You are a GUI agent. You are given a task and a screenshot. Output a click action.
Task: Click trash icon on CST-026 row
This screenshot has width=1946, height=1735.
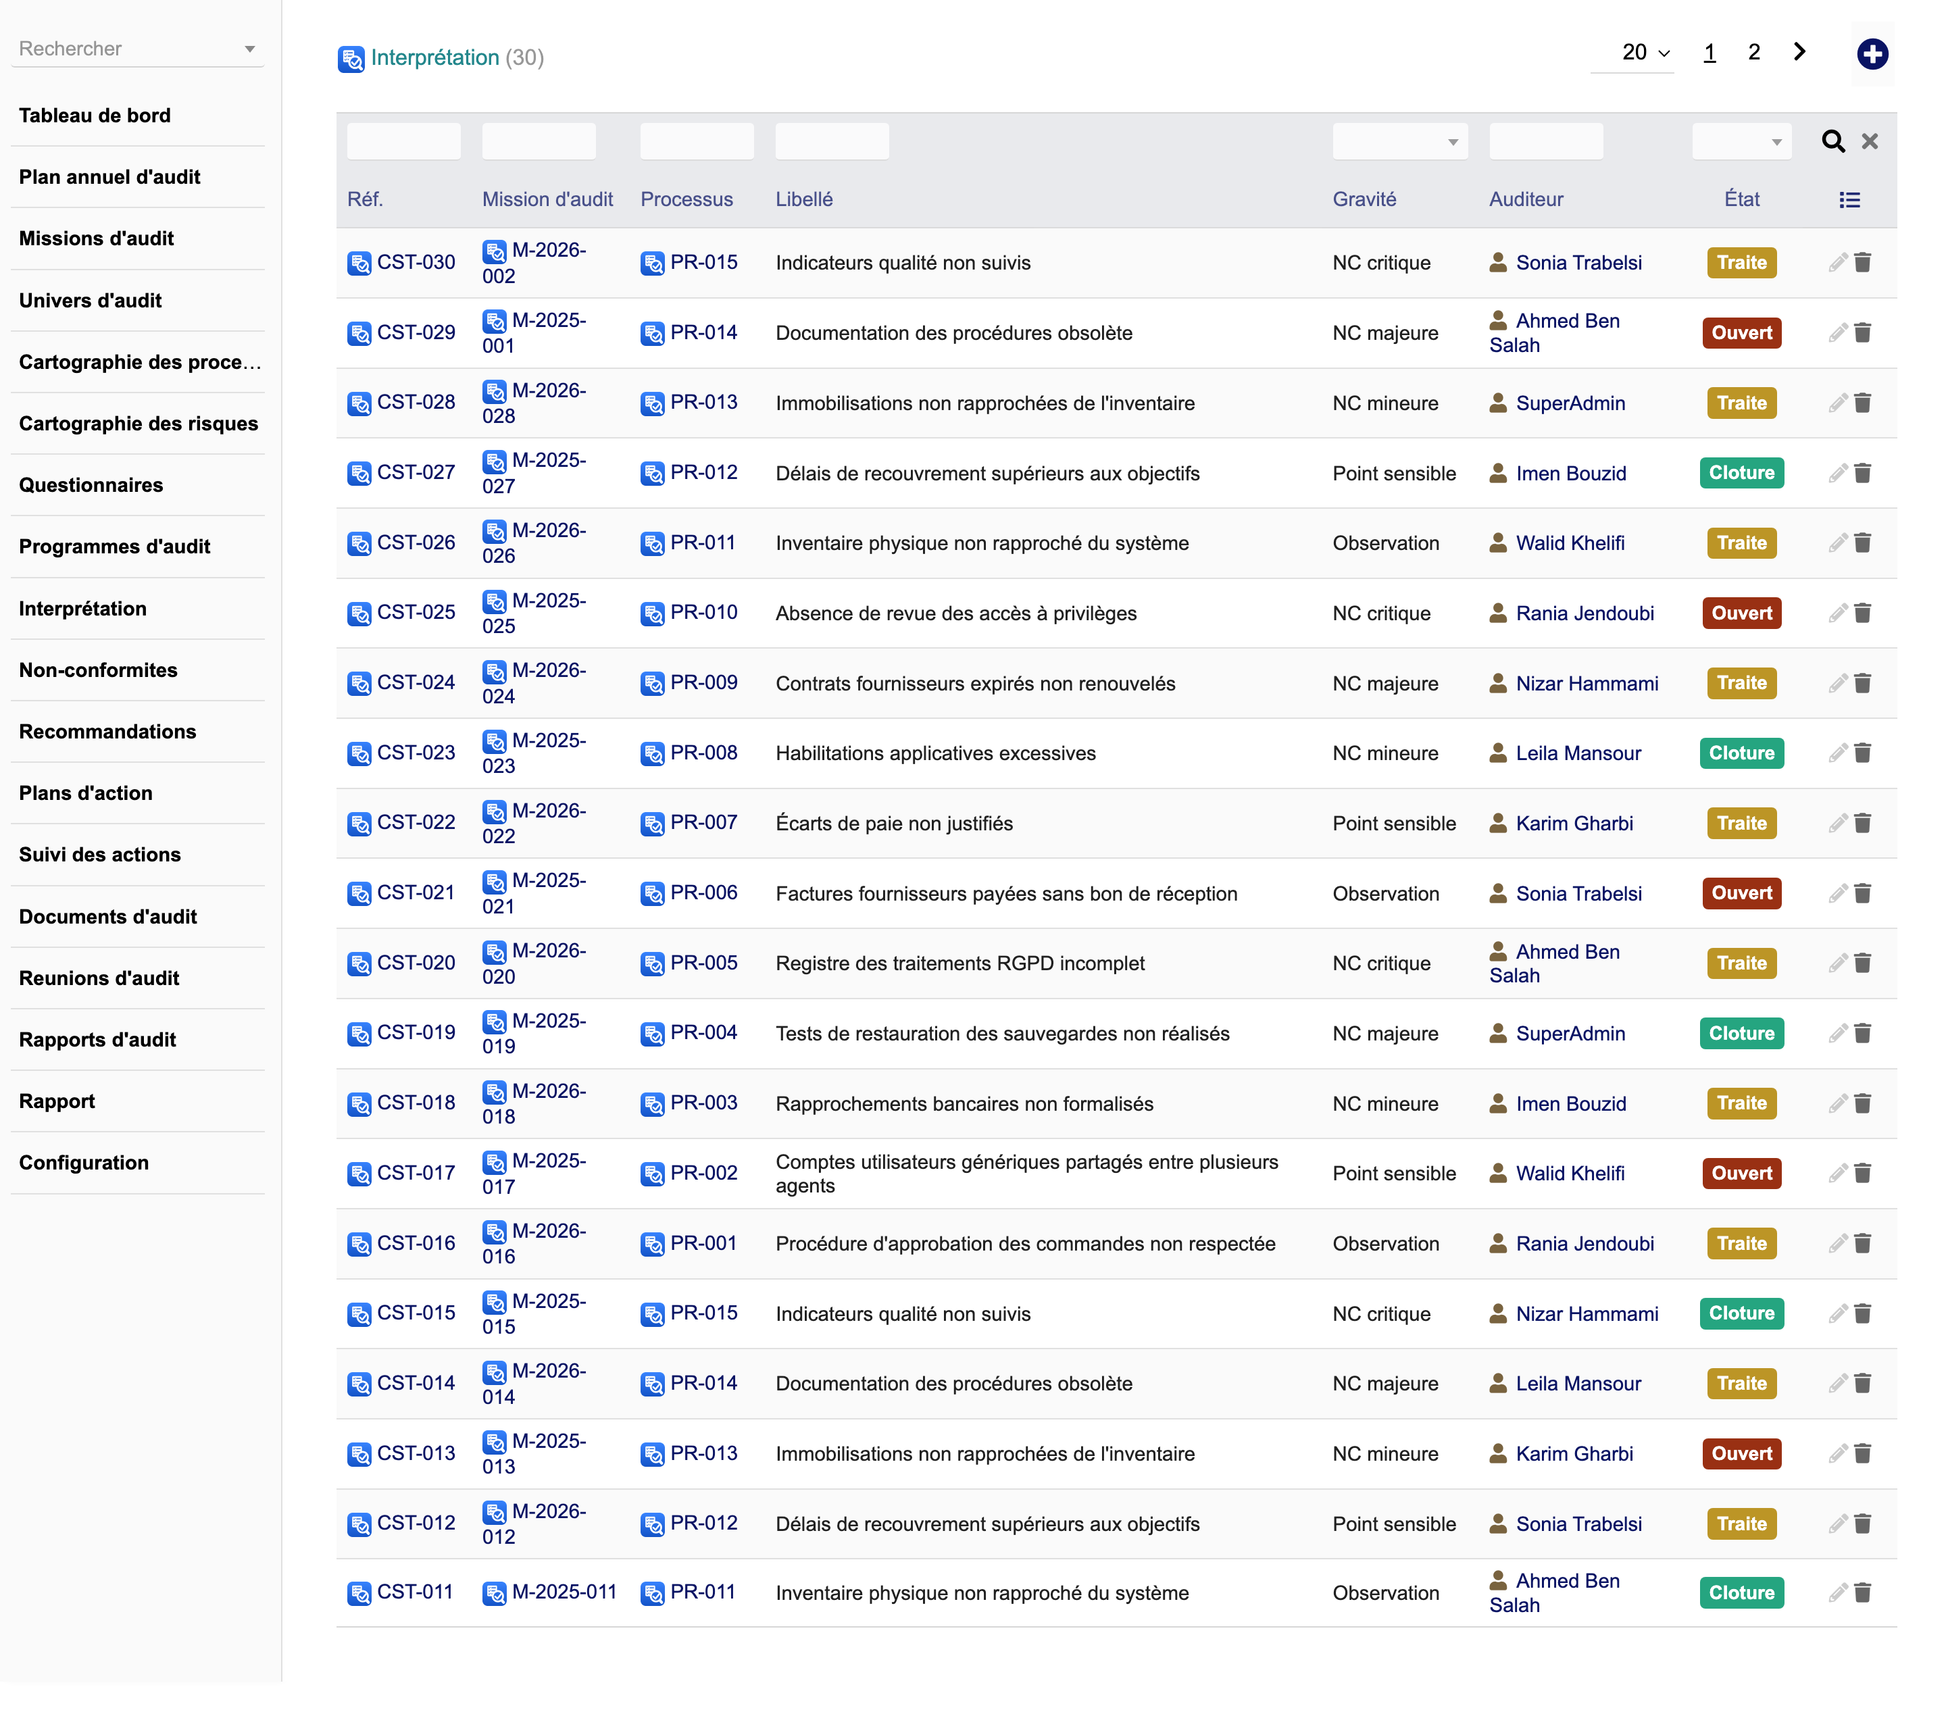pos(1862,543)
